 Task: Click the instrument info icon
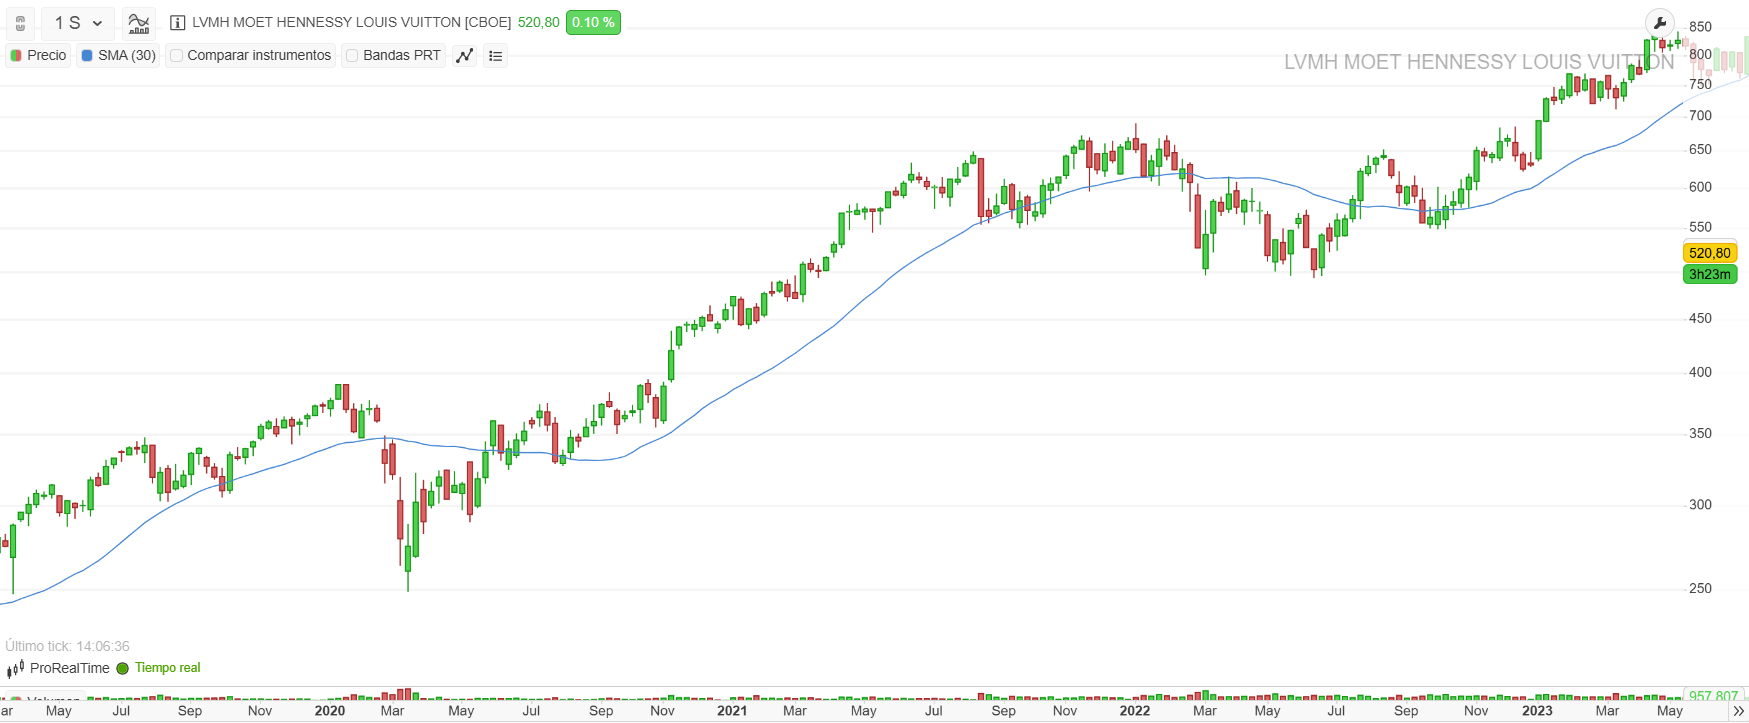(x=177, y=22)
